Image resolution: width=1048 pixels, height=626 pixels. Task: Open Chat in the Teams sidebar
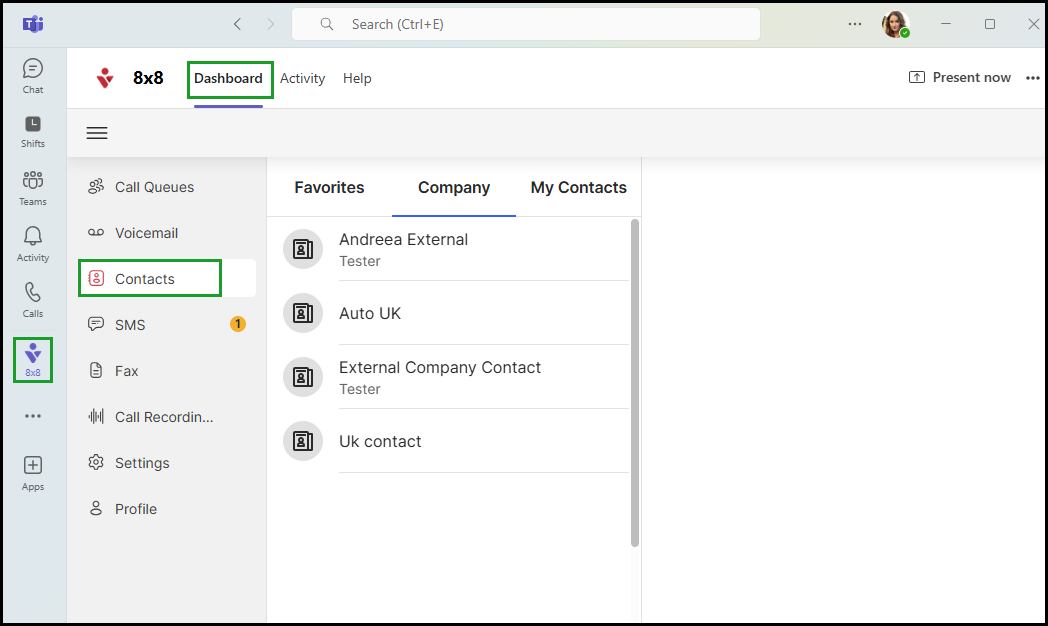click(33, 75)
